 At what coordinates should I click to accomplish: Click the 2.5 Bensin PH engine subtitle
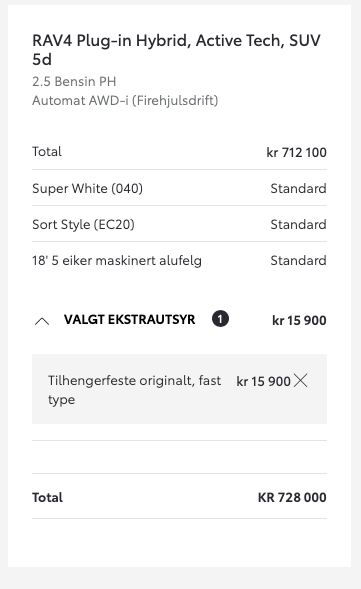[x=74, y=82]
